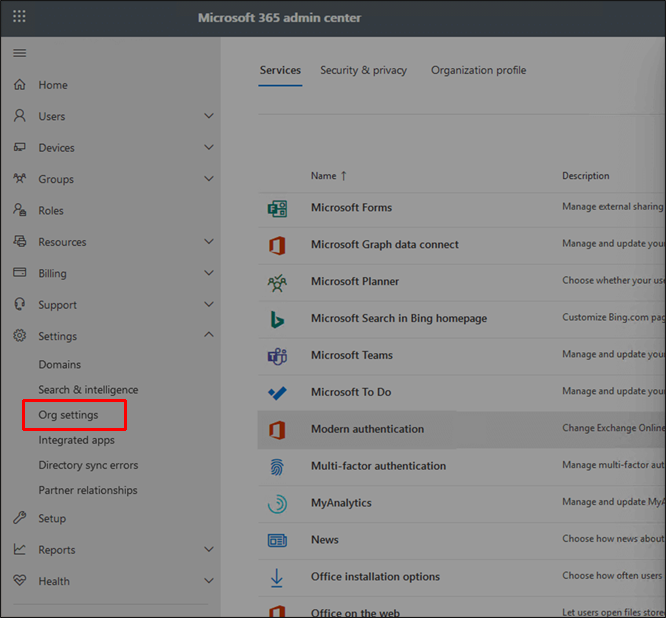This screenshot has width=666, height=618.
Task: Expand the Billing navigation chevron
Action: click(209, 273)
